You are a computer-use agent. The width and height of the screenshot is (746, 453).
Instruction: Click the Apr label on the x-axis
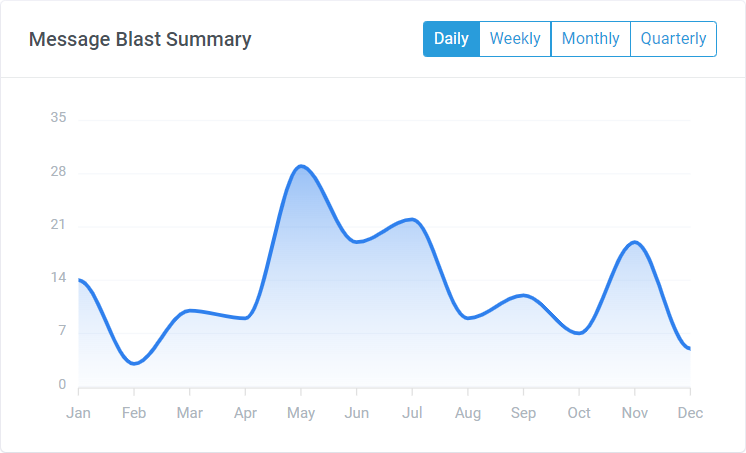(245, 413)
